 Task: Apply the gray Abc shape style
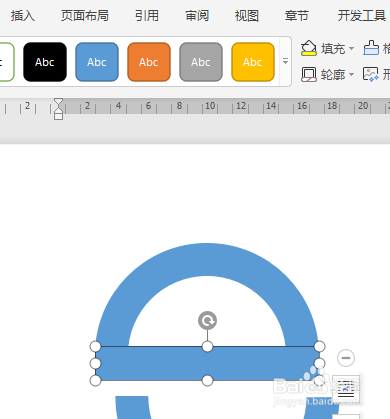(201, 62)
